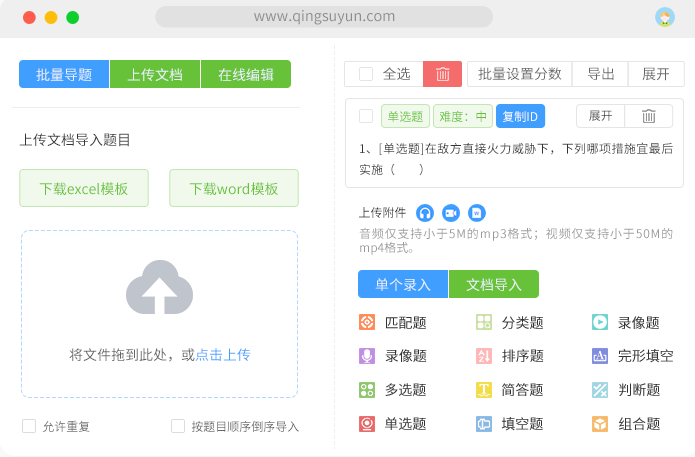Click the Word document attachment icon
The height and width of the screenshot is (457, 695).
(477, 213)
